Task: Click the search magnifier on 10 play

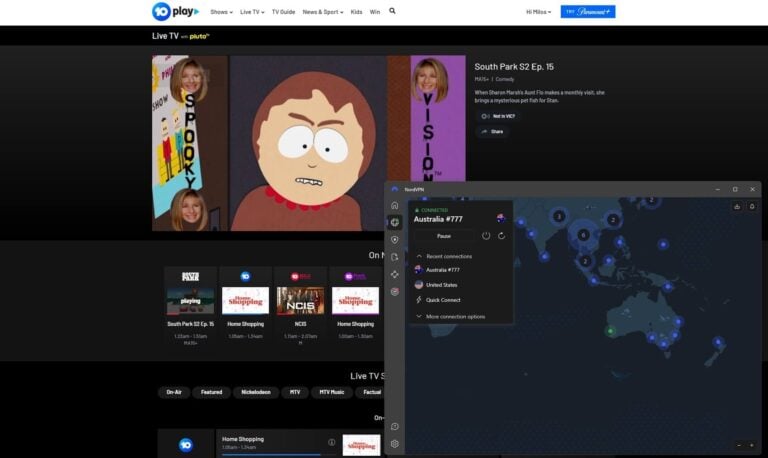Action: [392, 11]
